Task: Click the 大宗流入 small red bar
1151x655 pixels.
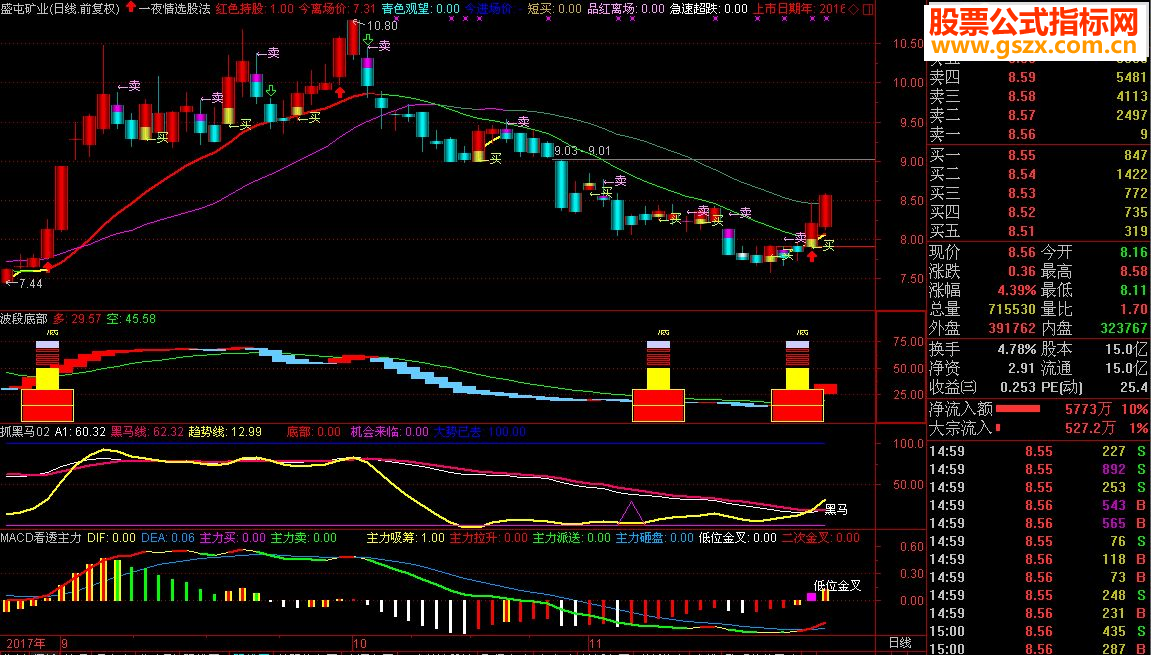Action: 998,427
